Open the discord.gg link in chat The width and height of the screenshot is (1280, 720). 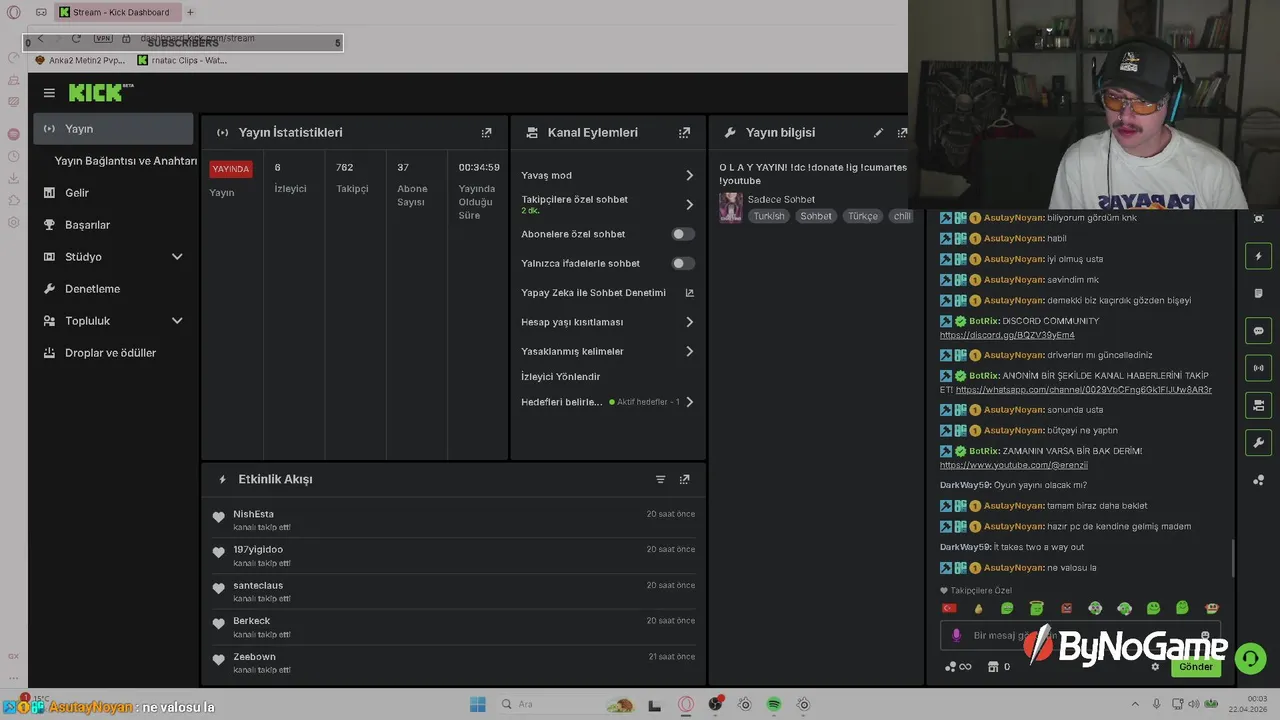[x=1007, y=335]
